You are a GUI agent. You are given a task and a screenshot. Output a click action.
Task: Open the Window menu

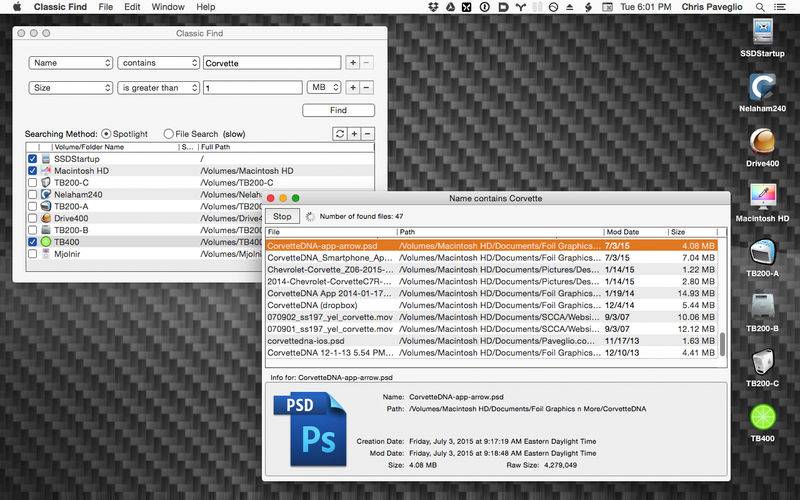point(168,7)
